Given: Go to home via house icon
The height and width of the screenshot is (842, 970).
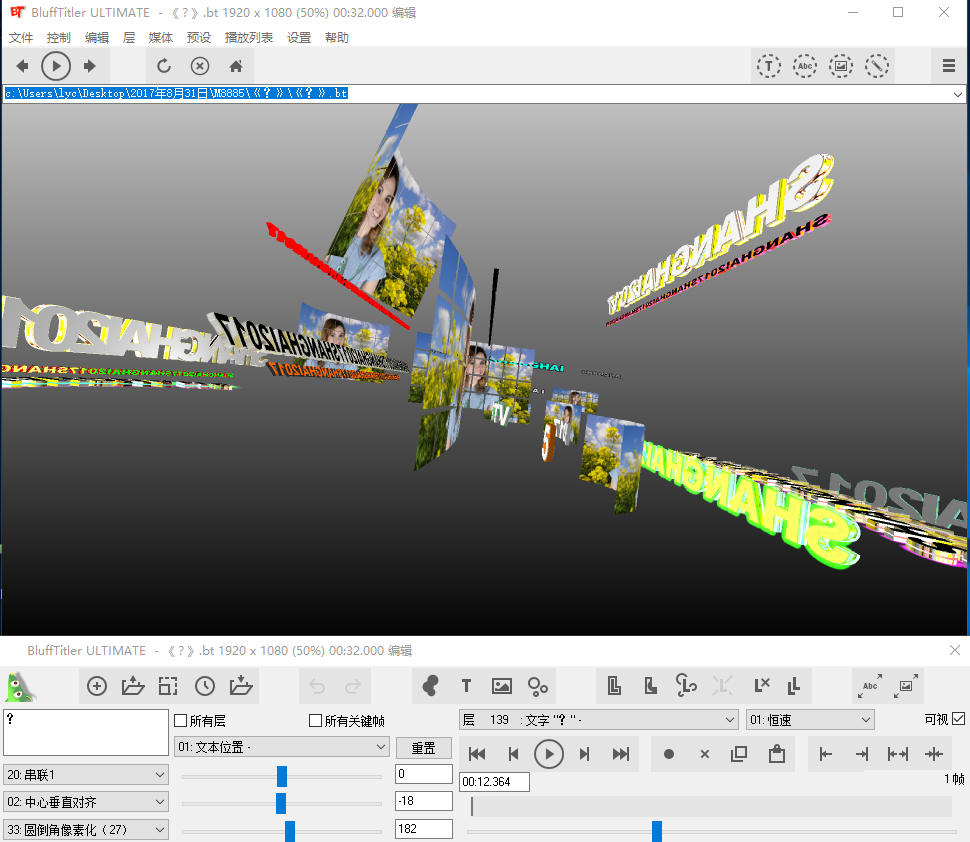Looking at the screenshot, I should tap(236, 66).
